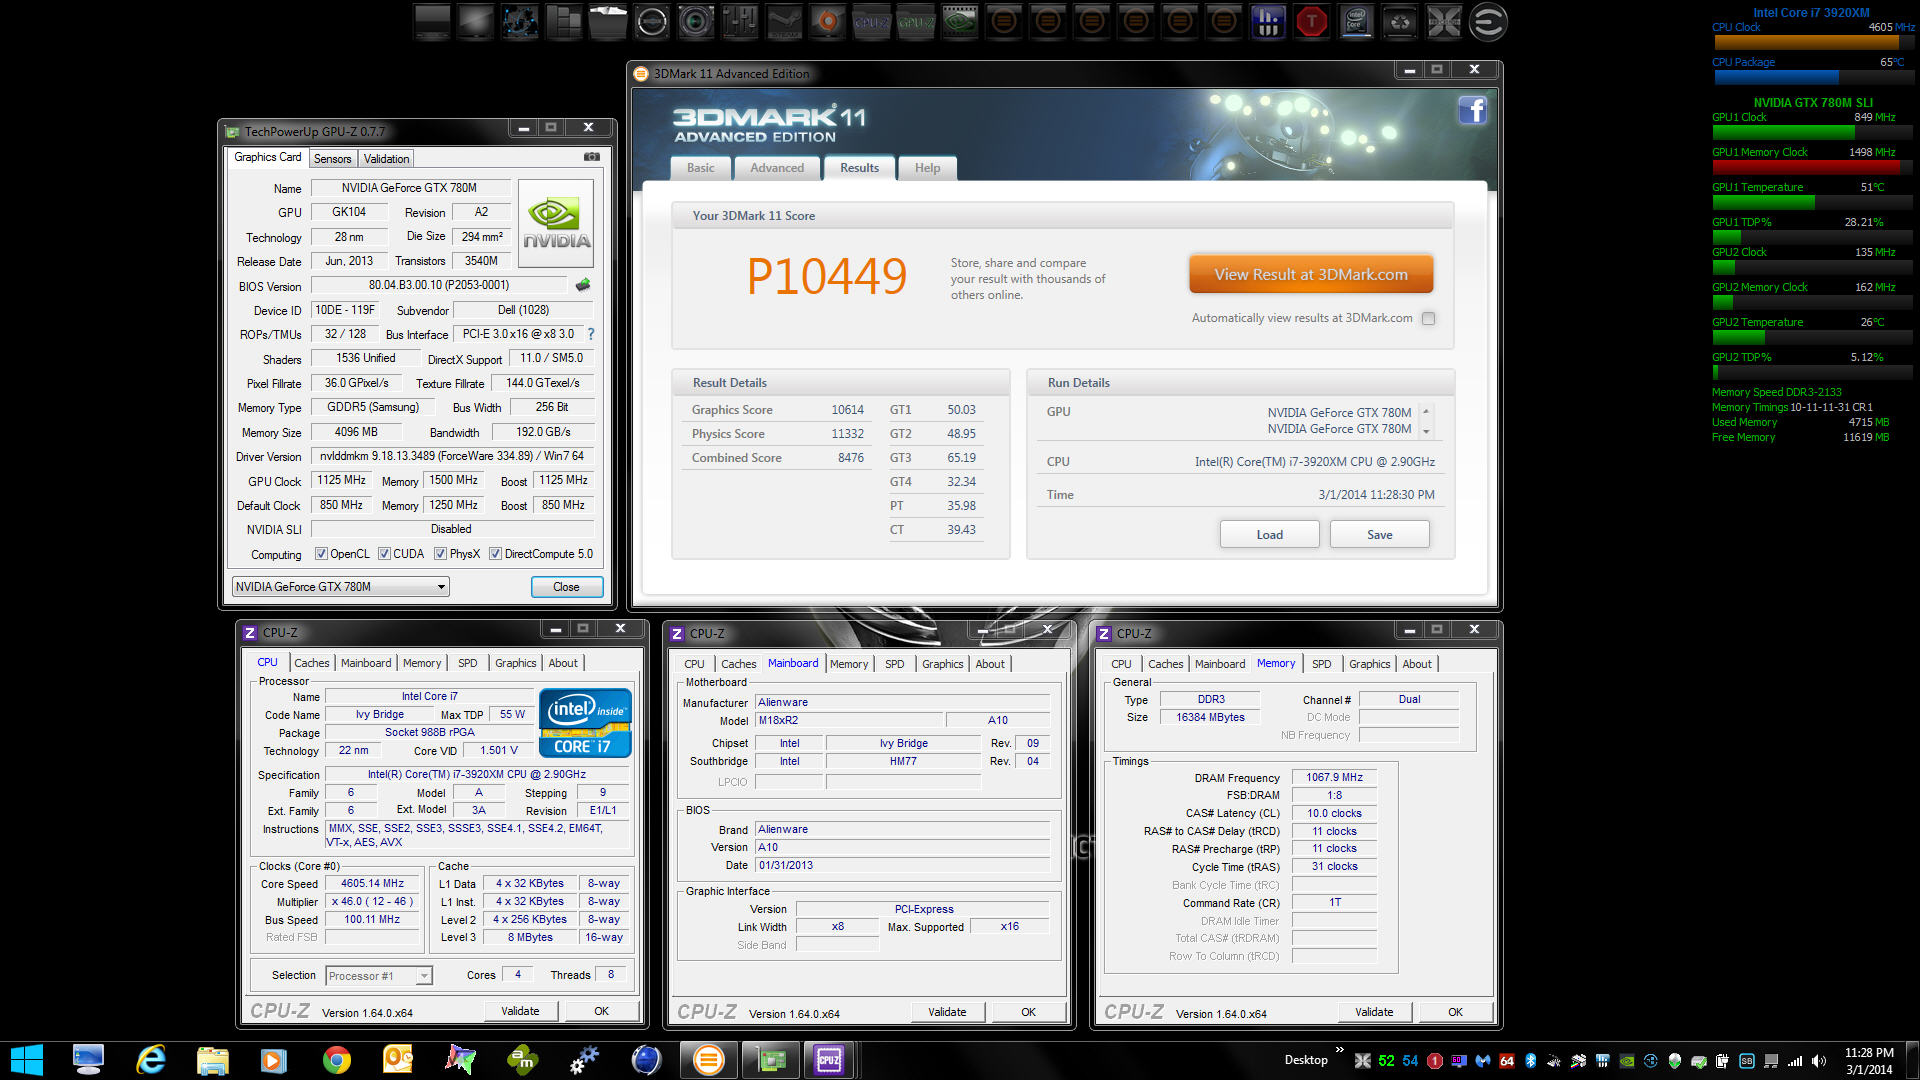Open Outlook from the taskbar

(x=398, y=1060)
